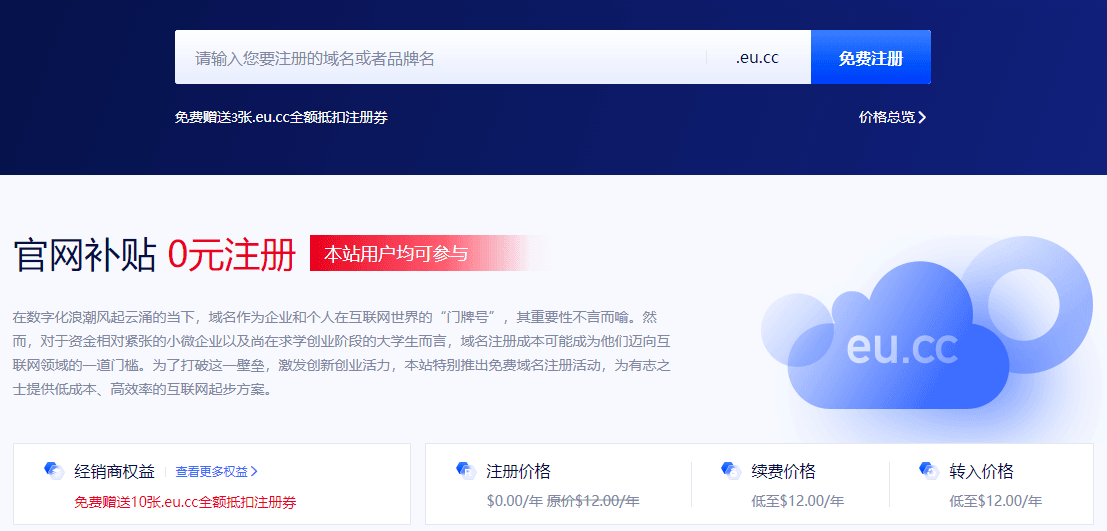Viewport: 1107px width, 531px height.
Task: Click the 免费赠送3张.eu.cc全额抵扣注册券 text
Action: pos(281,117)
